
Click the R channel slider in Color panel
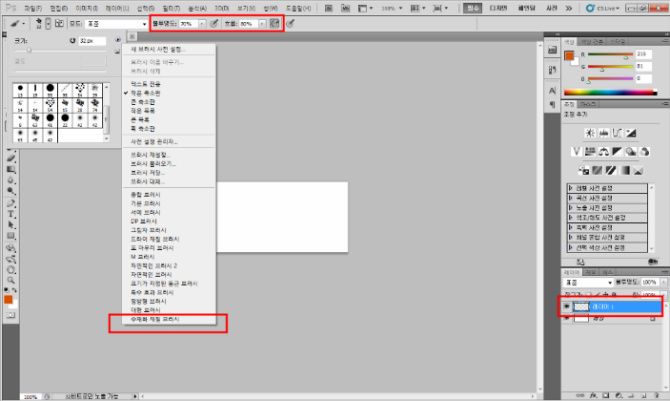tap(610, 54)
